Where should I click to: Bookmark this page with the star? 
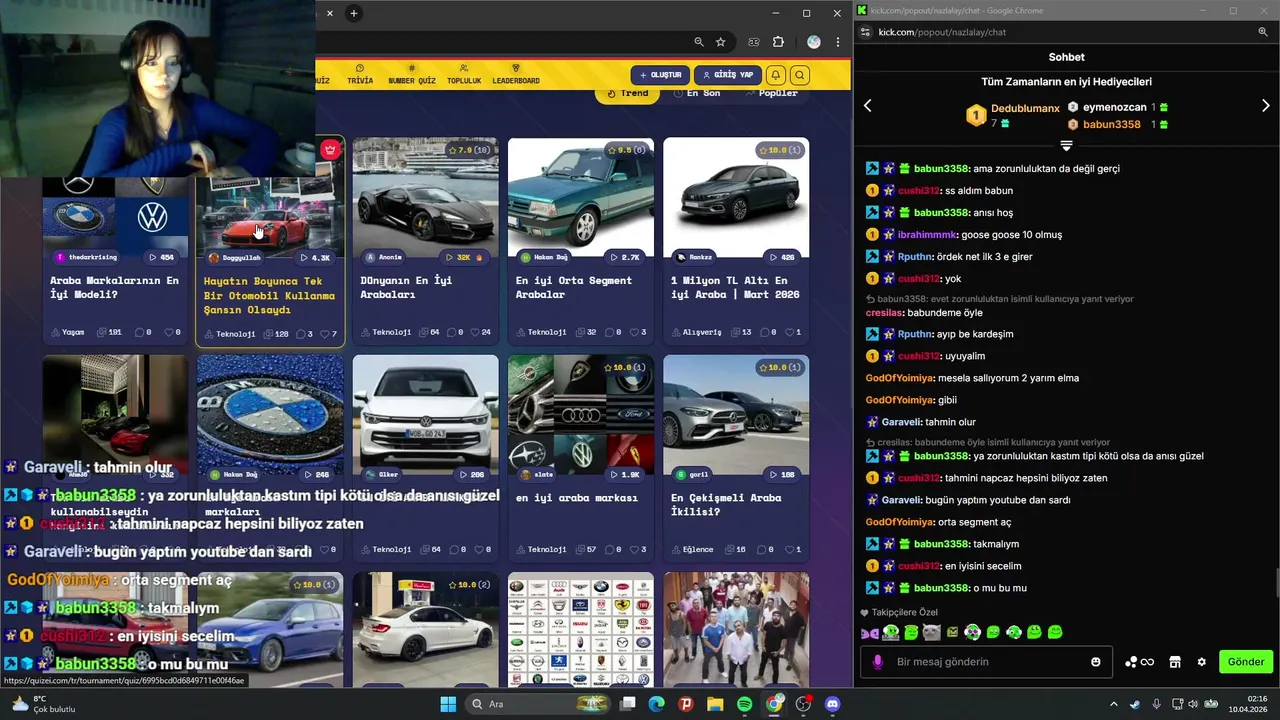[x=720, y=42]
